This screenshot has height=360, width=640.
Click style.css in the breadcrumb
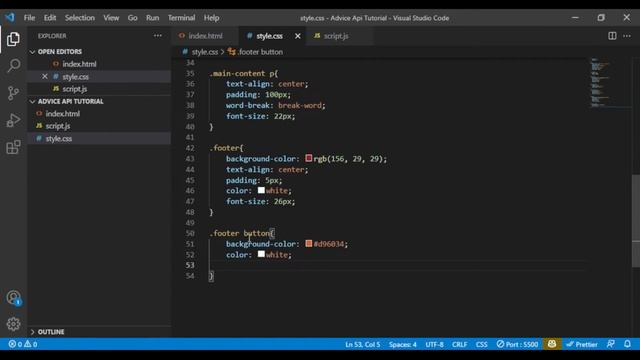(x=204, y=52)
